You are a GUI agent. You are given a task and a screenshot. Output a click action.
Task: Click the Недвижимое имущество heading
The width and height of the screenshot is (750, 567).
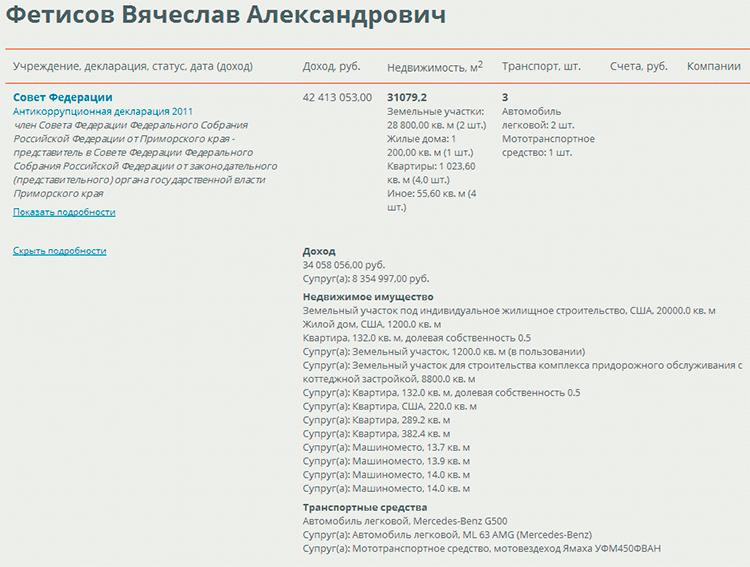pos(368,297)
